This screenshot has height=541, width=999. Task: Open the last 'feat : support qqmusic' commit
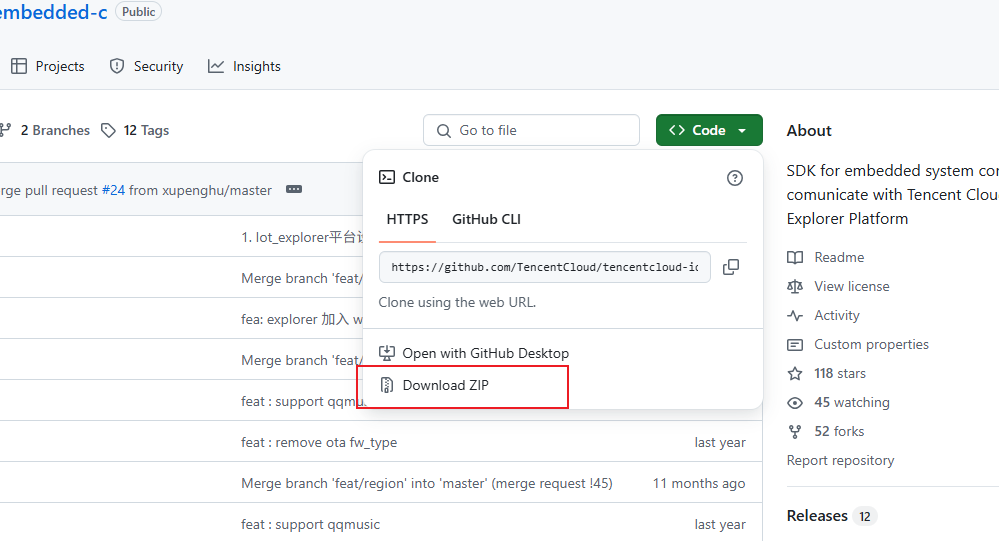click(310, 524)
